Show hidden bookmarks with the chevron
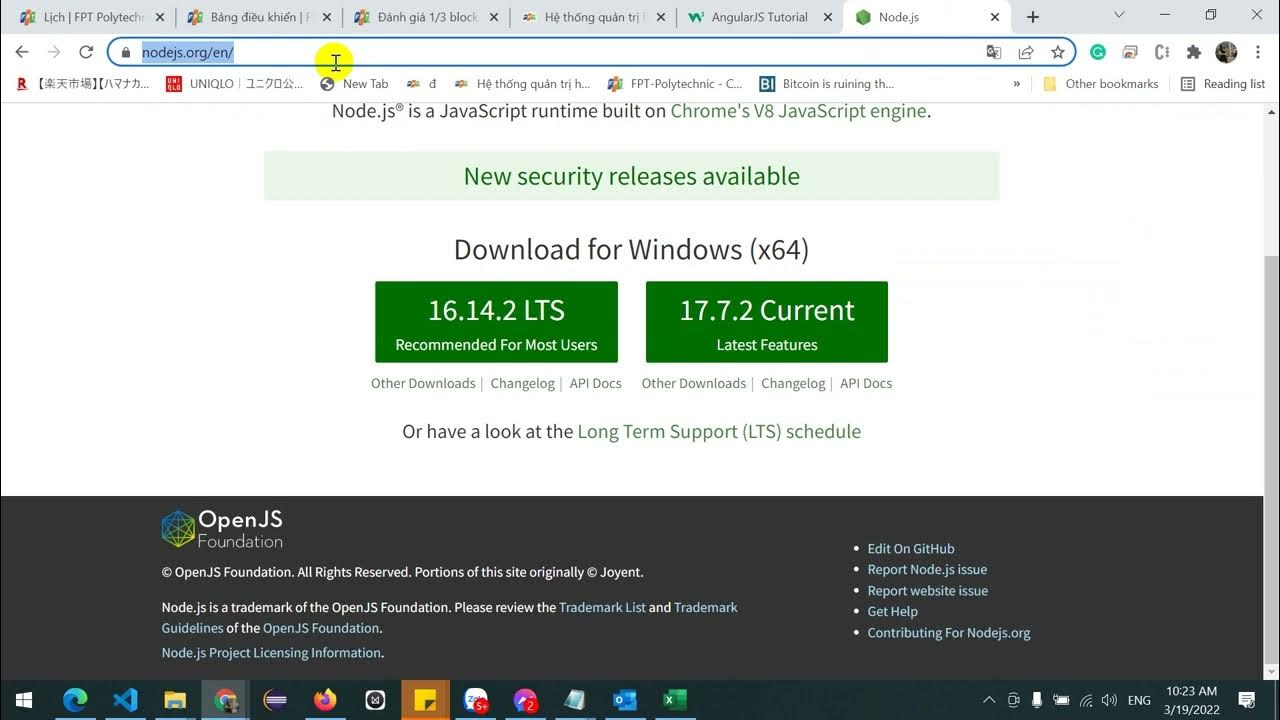 pos(1017,84)
